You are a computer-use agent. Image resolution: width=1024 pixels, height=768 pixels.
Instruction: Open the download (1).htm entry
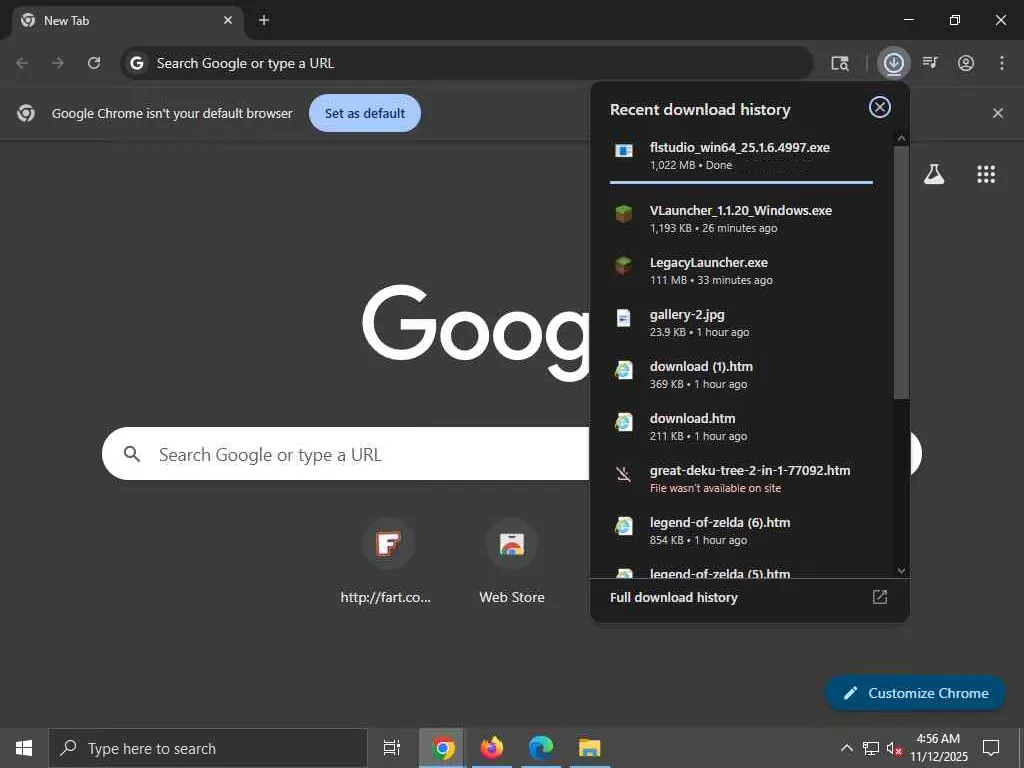(x=741, y=375)
